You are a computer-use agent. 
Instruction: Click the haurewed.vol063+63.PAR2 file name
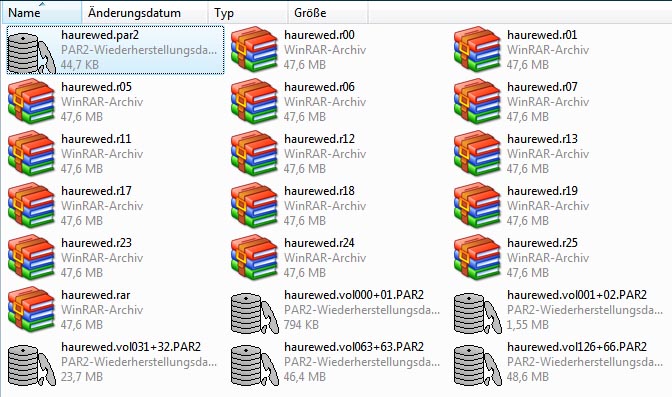tap(354, 346)
